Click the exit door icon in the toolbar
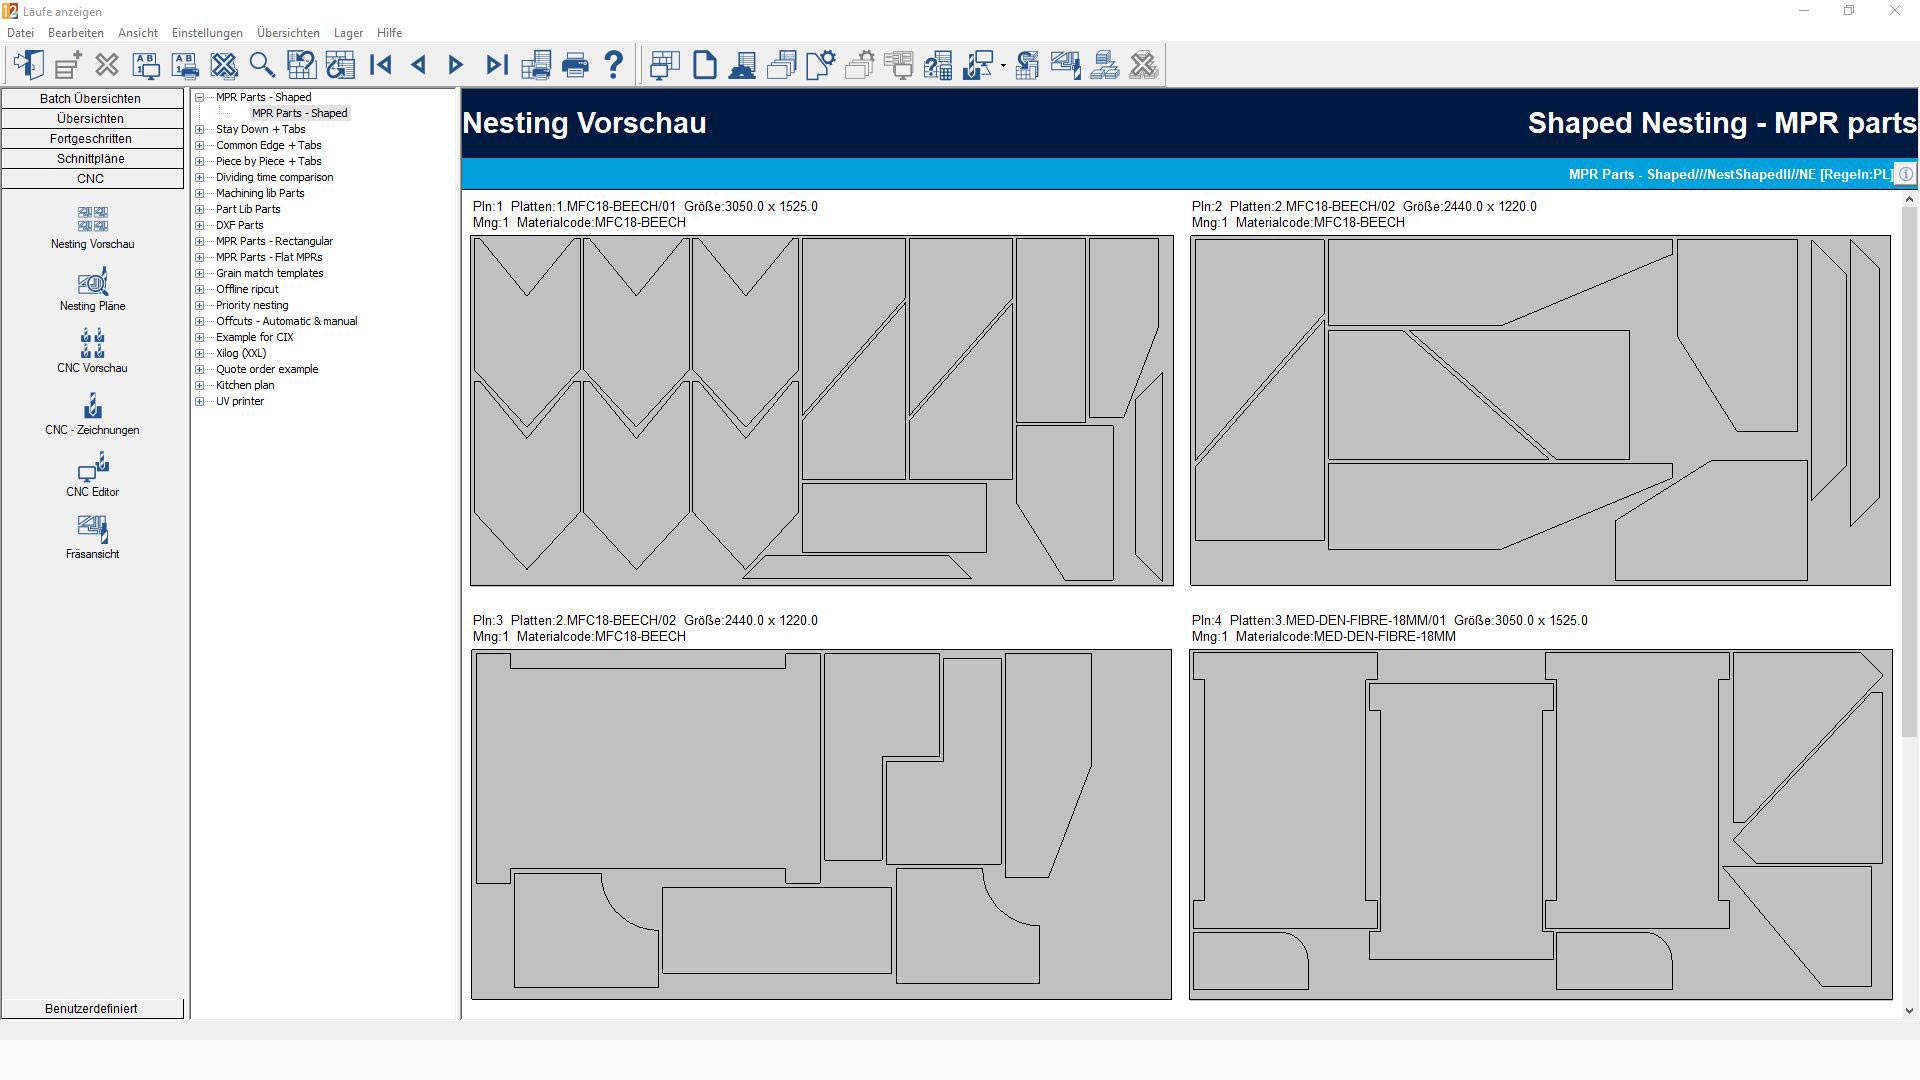Screen dimensions: 1920x1080 (x=28, y=66)
